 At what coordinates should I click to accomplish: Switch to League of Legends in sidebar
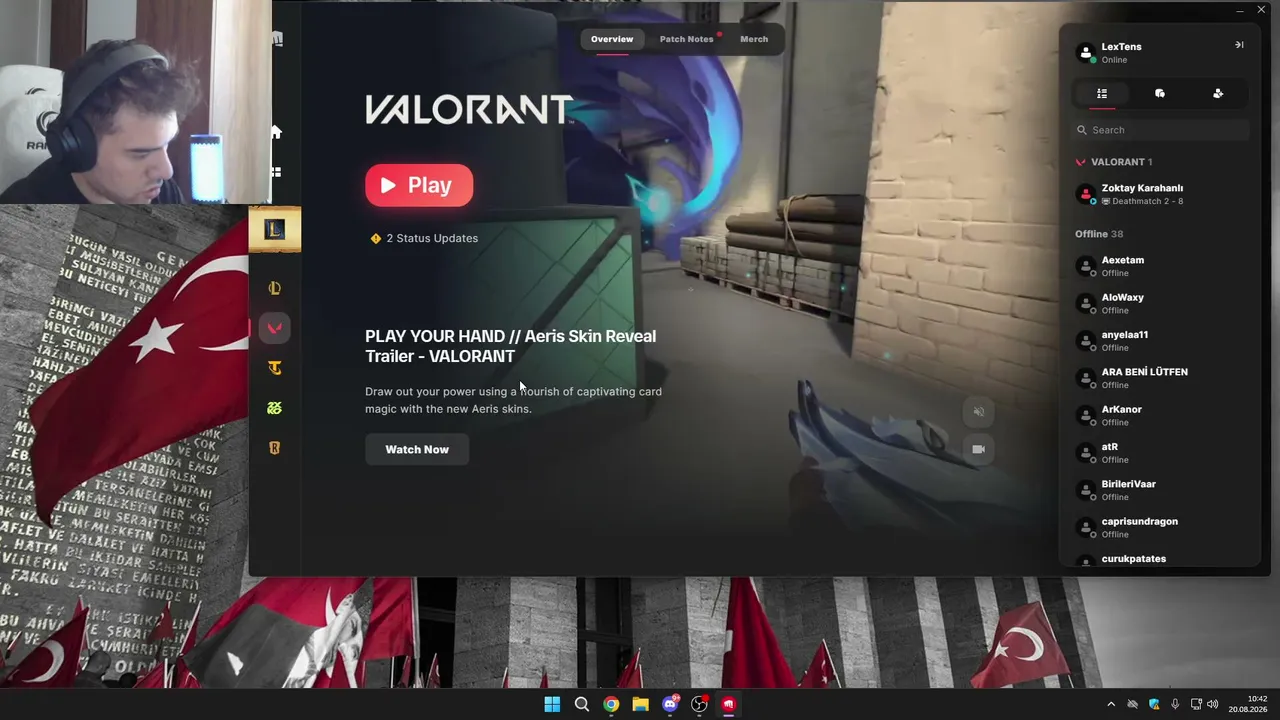coord(274,288)
